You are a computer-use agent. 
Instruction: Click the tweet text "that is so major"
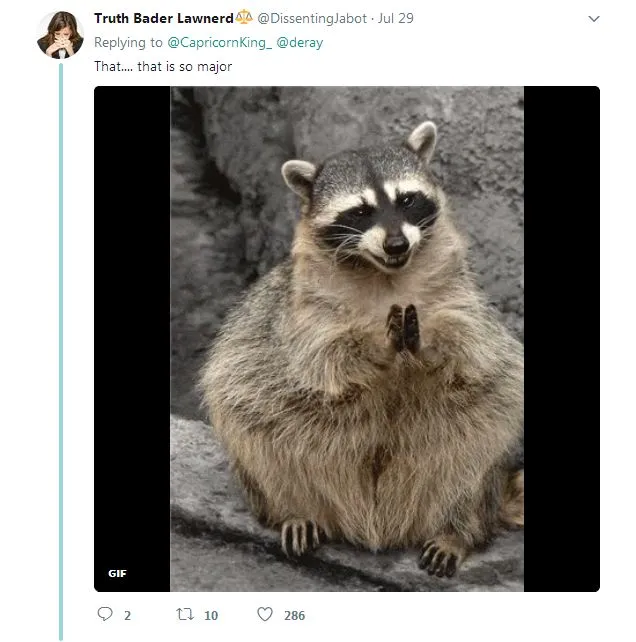185,66
